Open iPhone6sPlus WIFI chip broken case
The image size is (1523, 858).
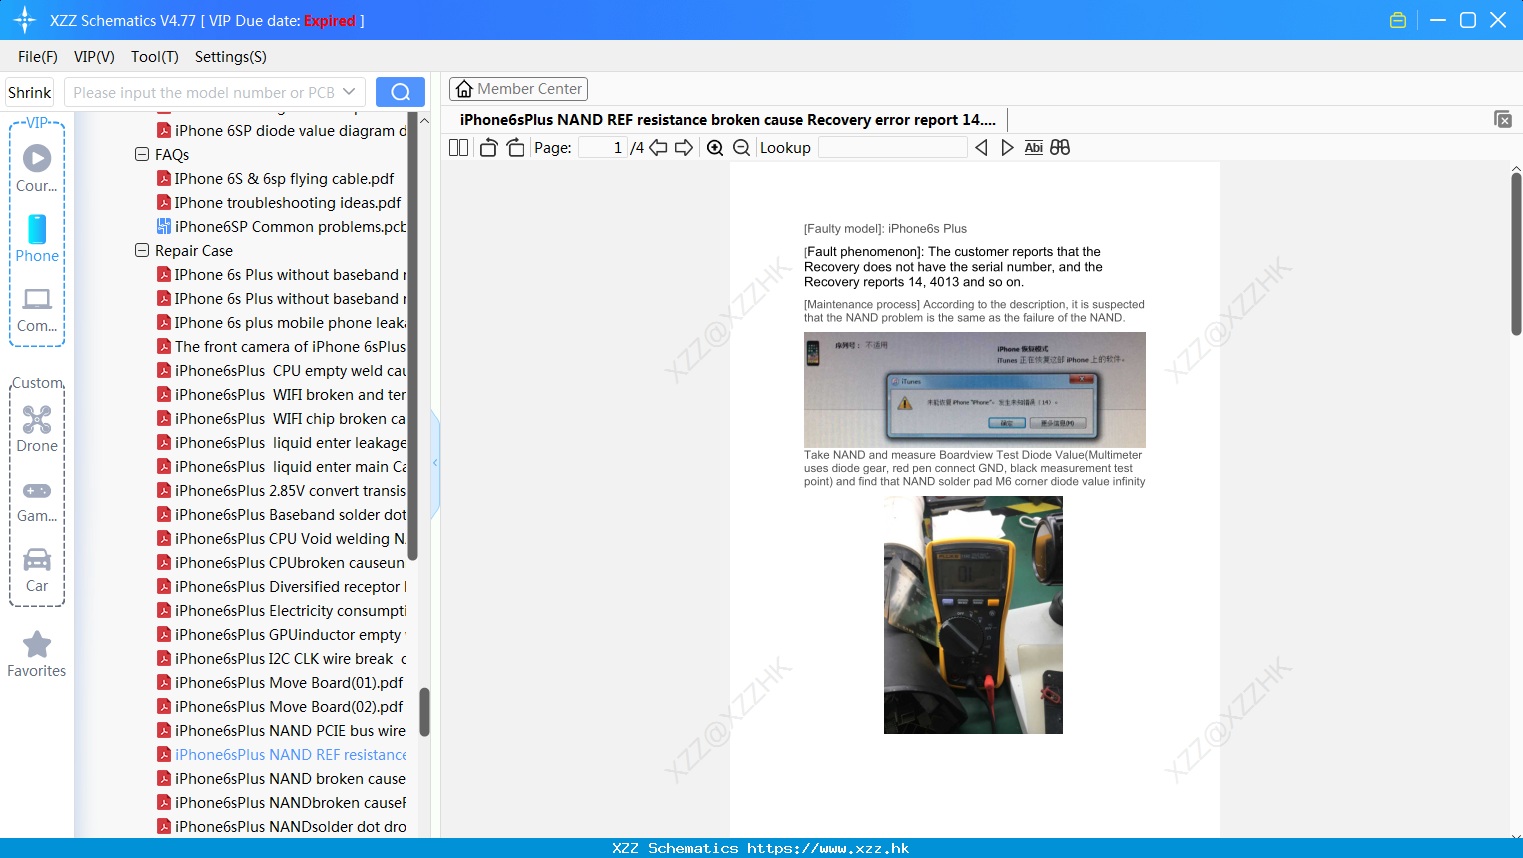[x=282, y=419]
